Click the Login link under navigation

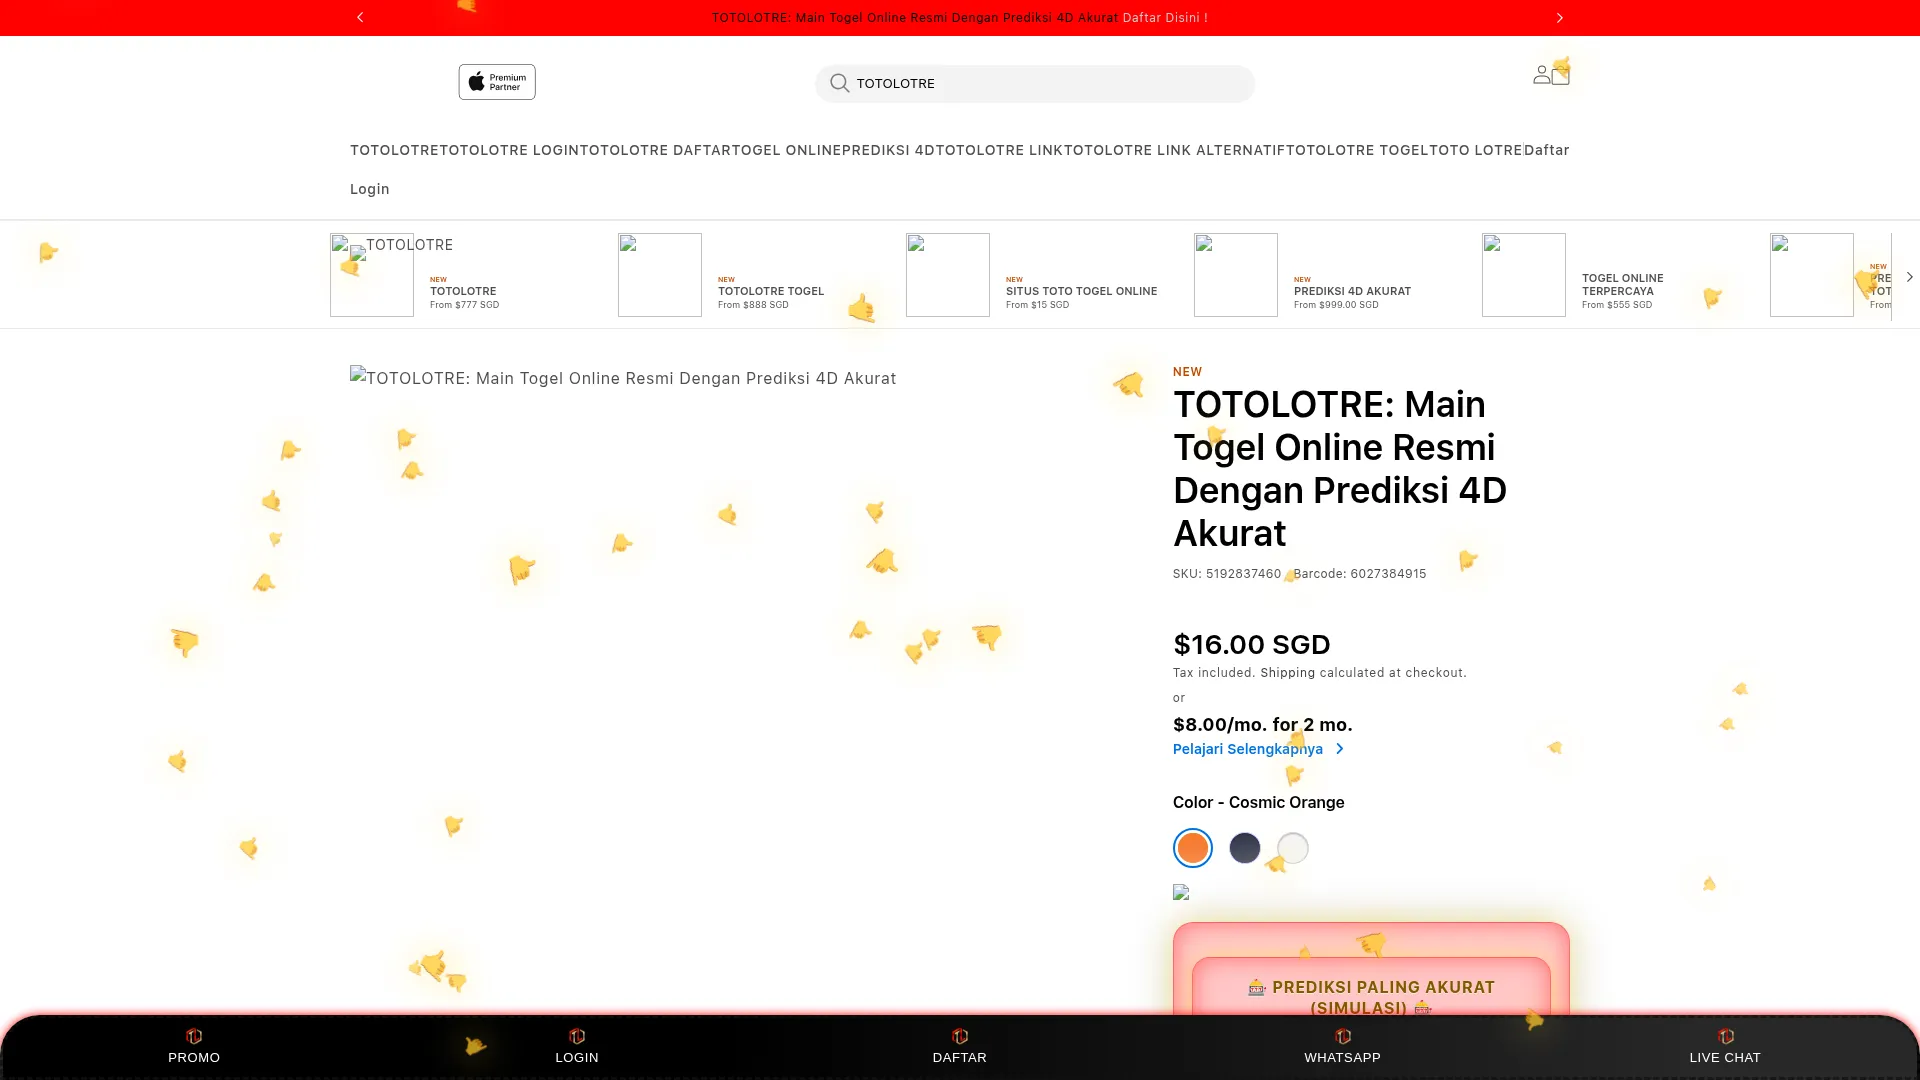[x=370, y=189]
